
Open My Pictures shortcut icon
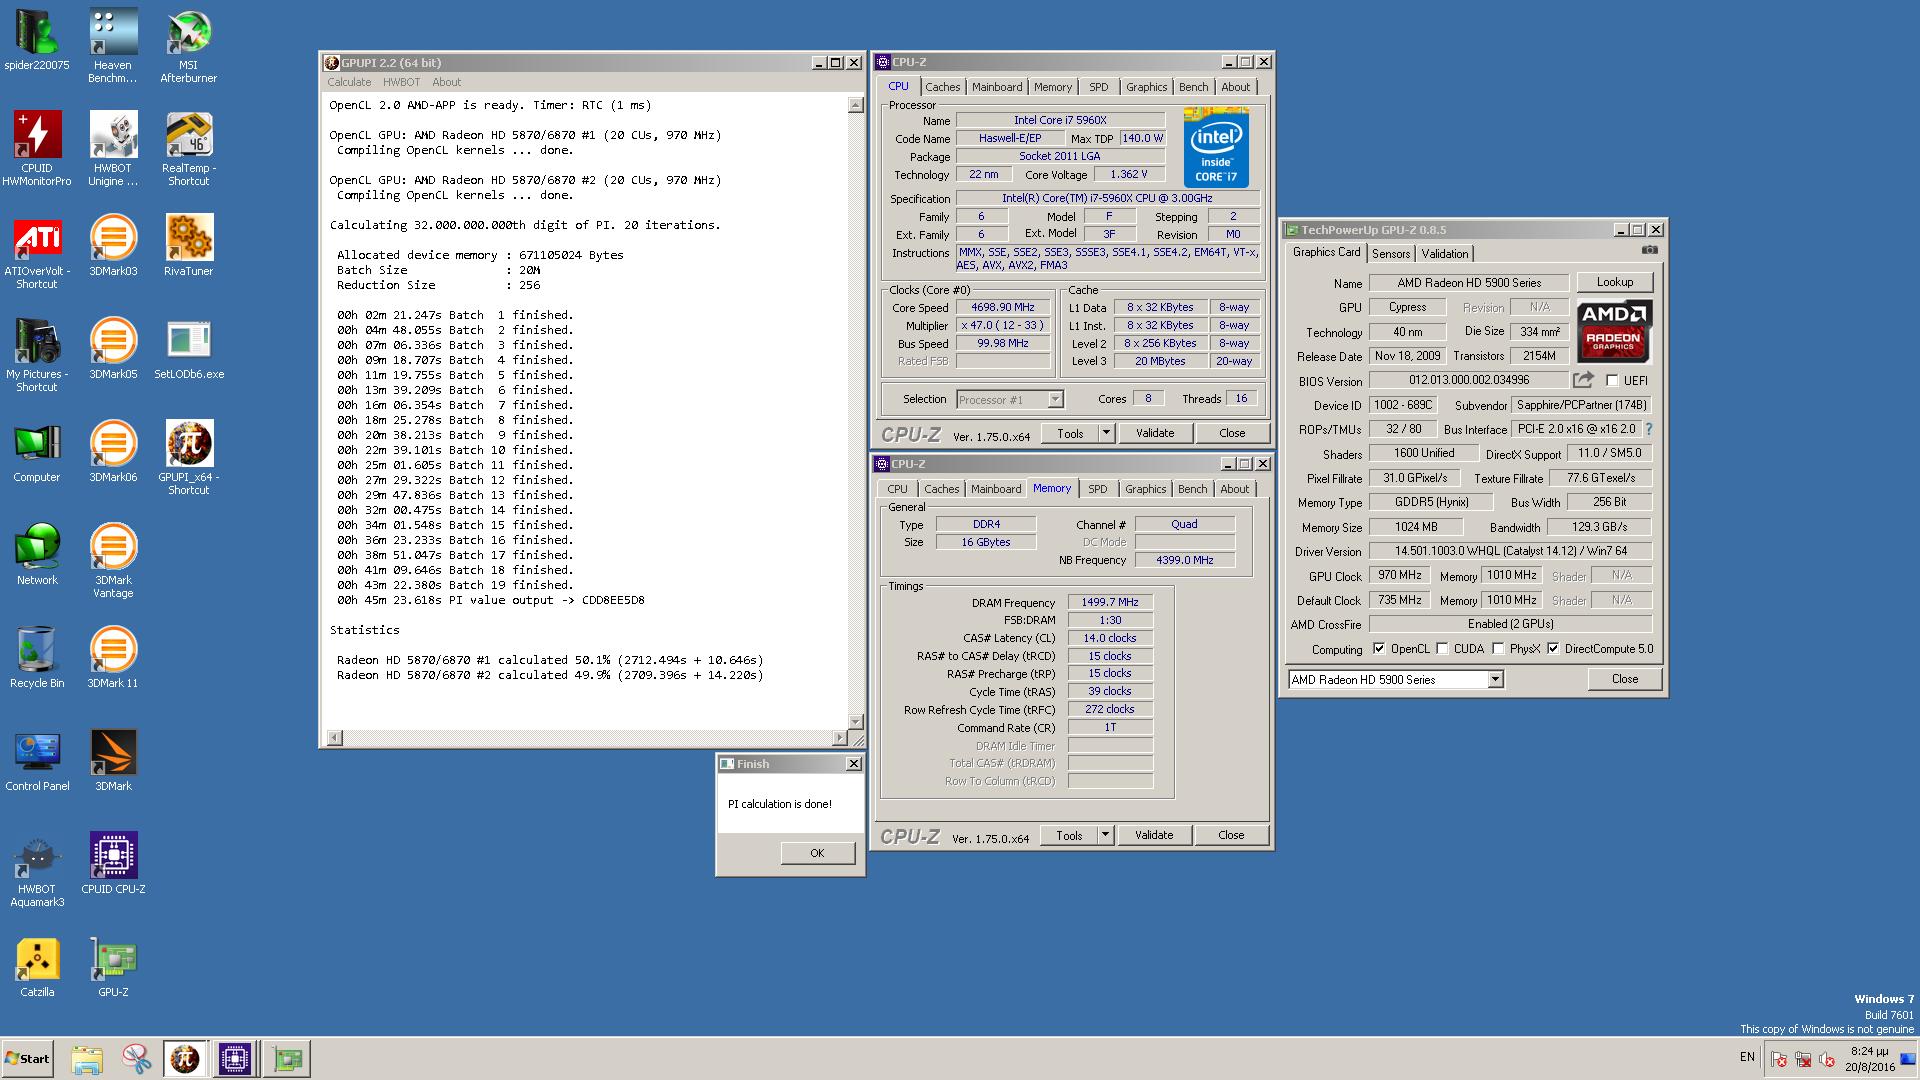click(37, 355)
